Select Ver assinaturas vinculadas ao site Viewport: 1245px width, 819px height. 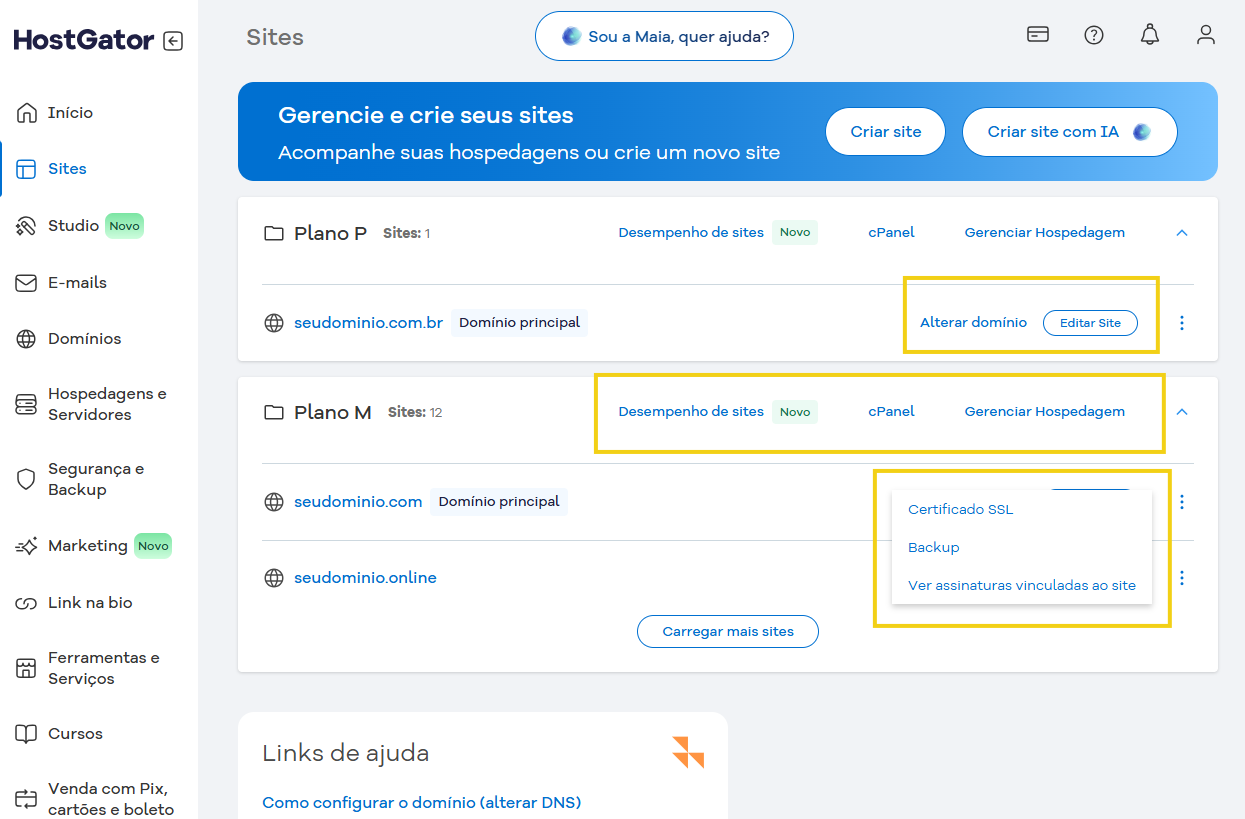point(1022,585)
